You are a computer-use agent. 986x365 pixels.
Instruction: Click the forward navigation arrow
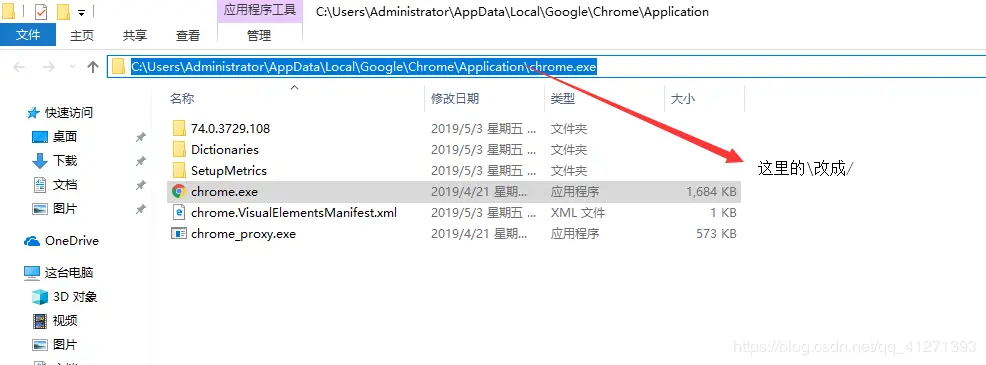49,67
